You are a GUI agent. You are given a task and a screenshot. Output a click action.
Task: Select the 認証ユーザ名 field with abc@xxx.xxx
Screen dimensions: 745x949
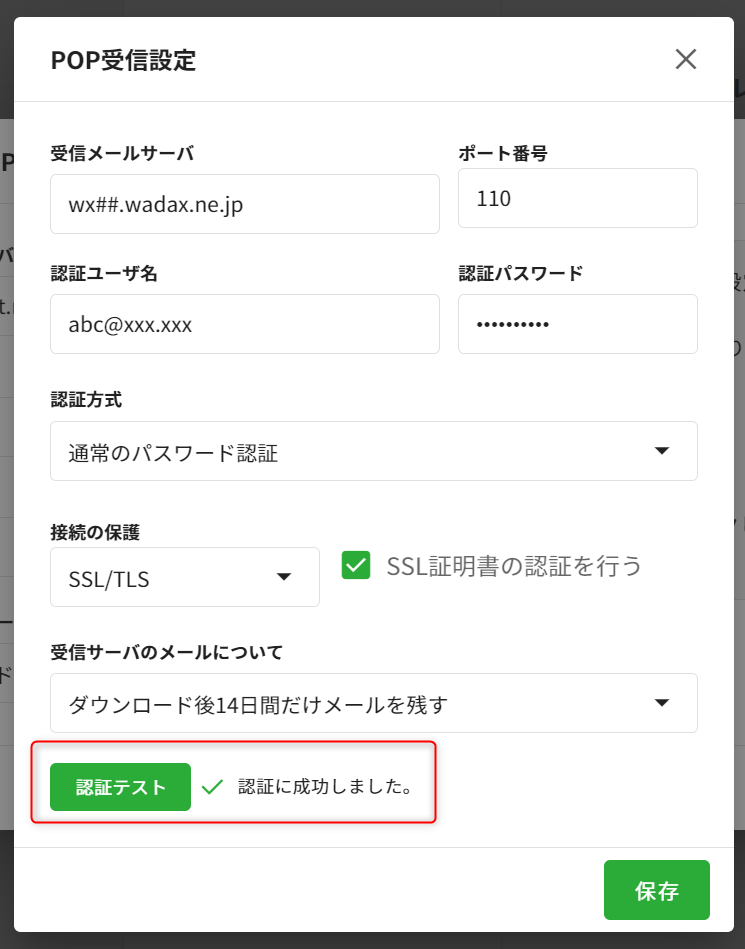point(245,324)
